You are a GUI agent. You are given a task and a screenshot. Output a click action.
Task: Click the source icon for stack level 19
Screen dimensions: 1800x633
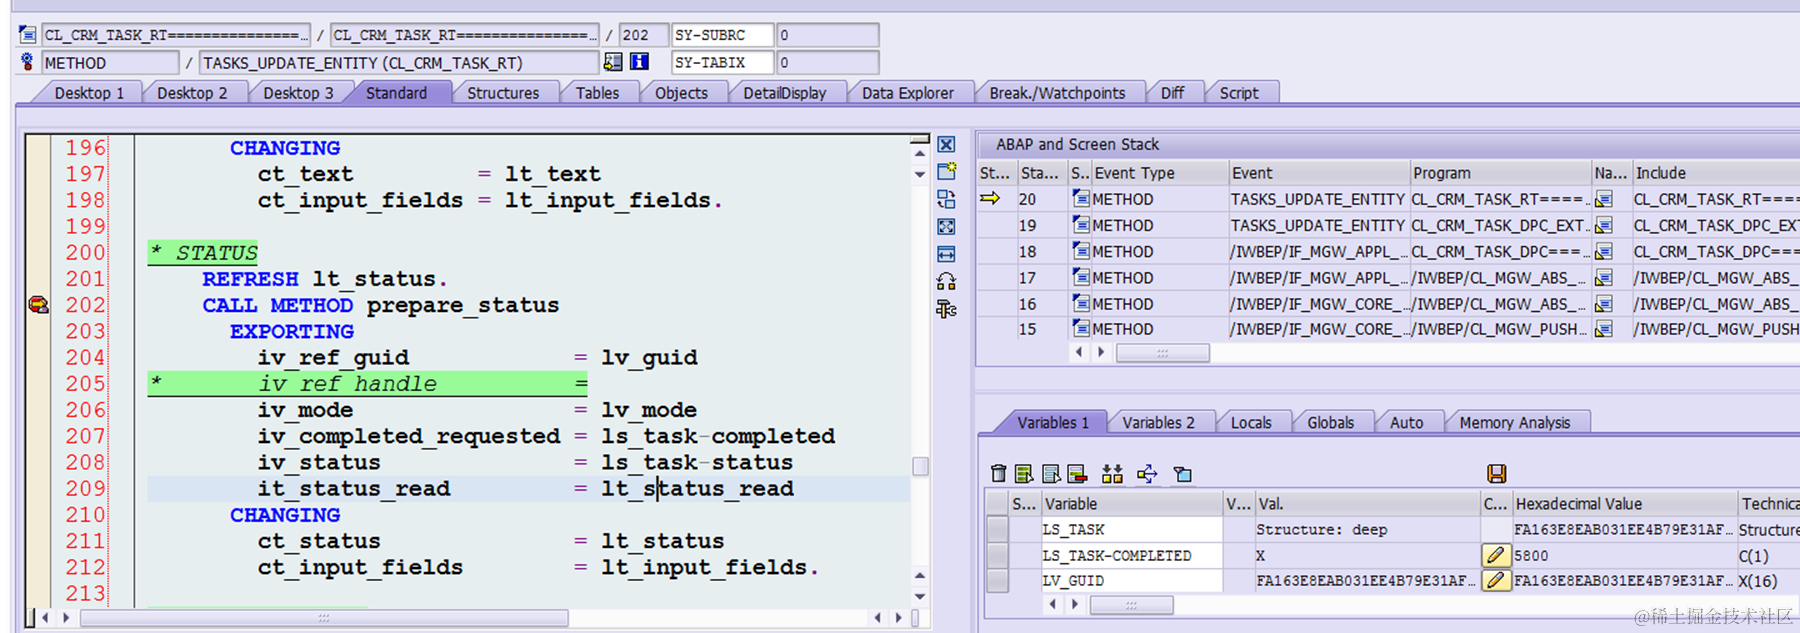[1081, 225]
